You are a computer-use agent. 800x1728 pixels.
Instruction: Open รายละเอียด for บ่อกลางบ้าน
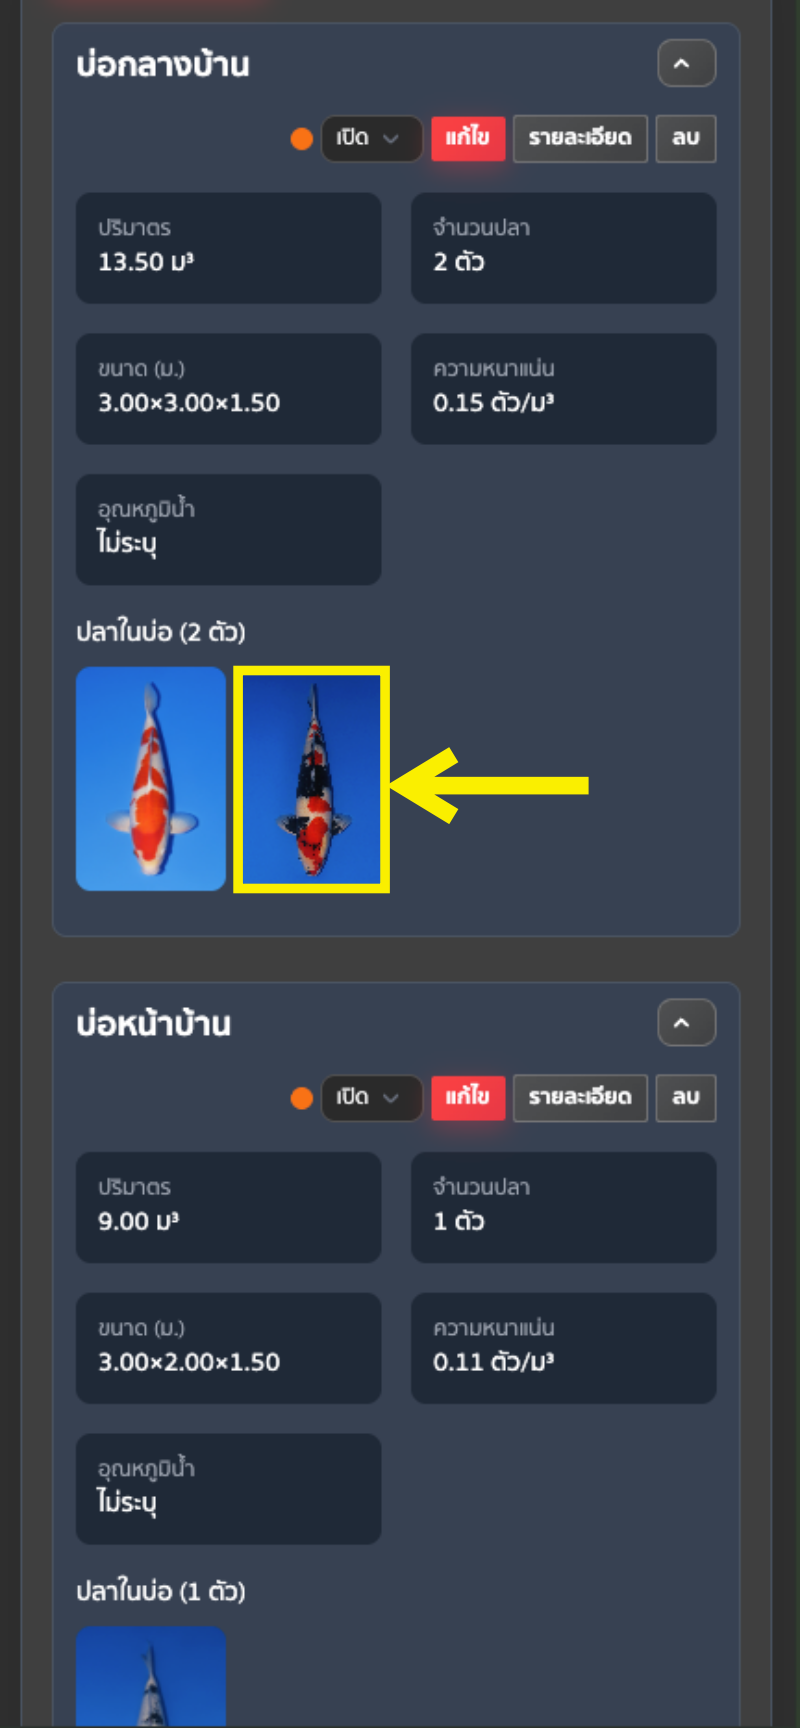pyautogui.click(x=580, y=138)
